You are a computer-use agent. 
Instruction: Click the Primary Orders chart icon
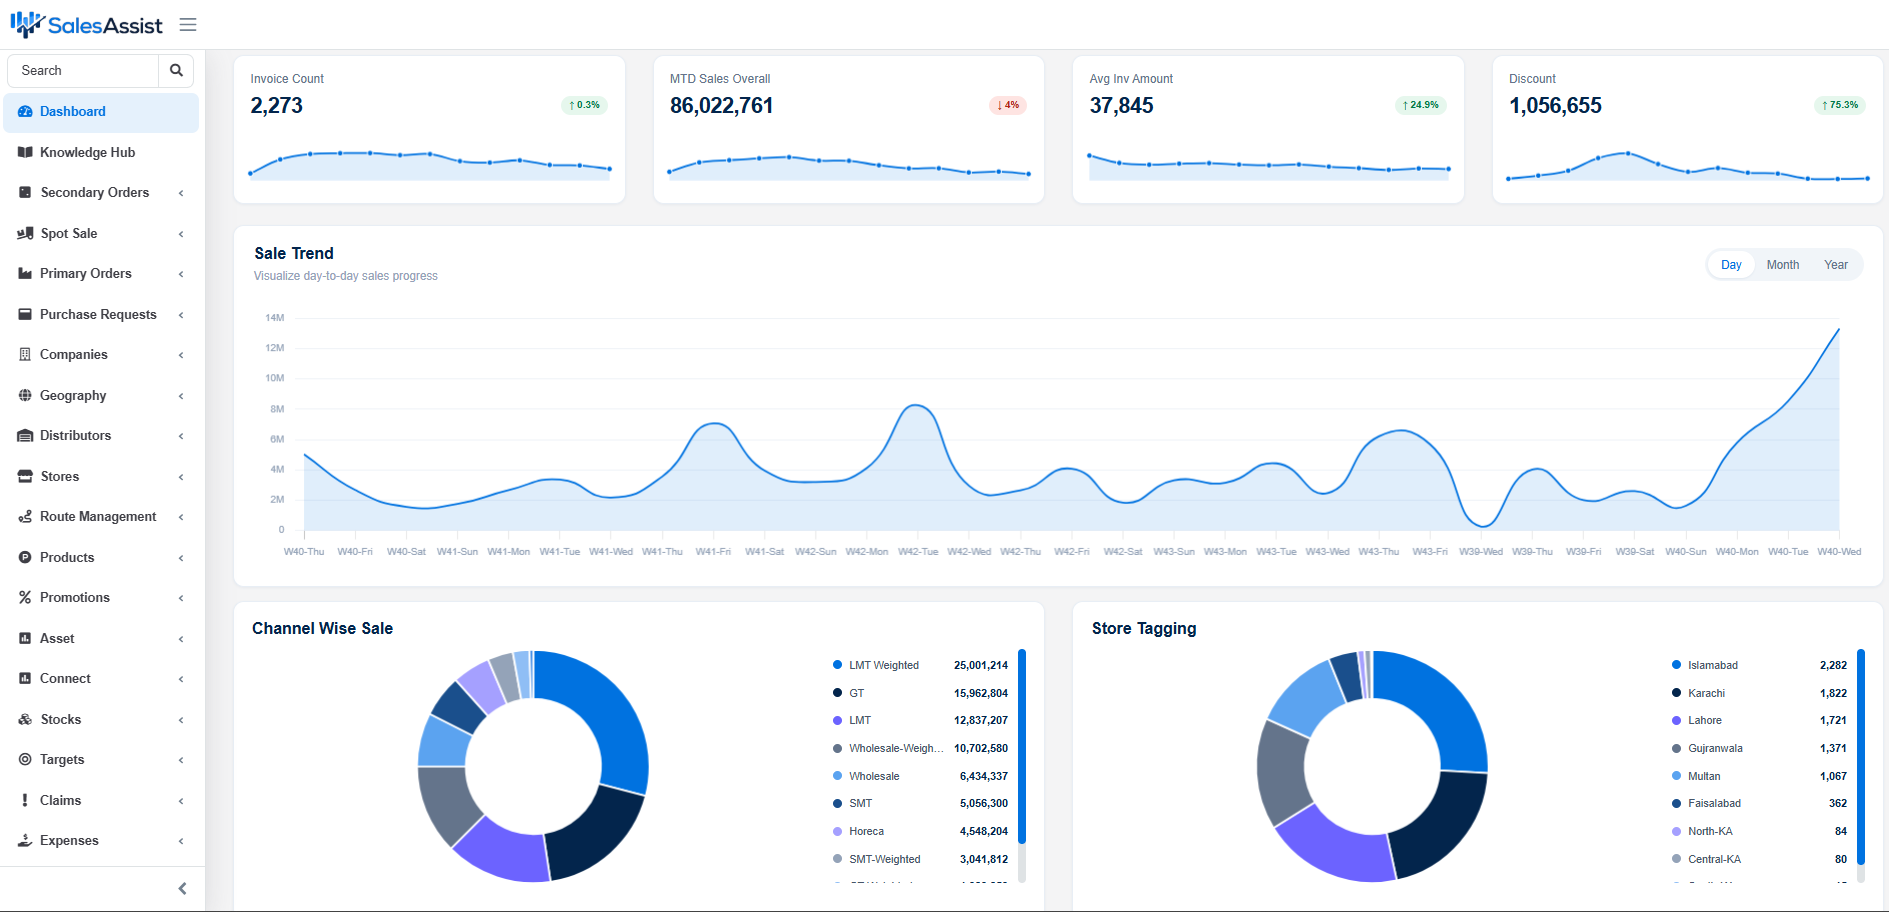[x=25, y=273]
